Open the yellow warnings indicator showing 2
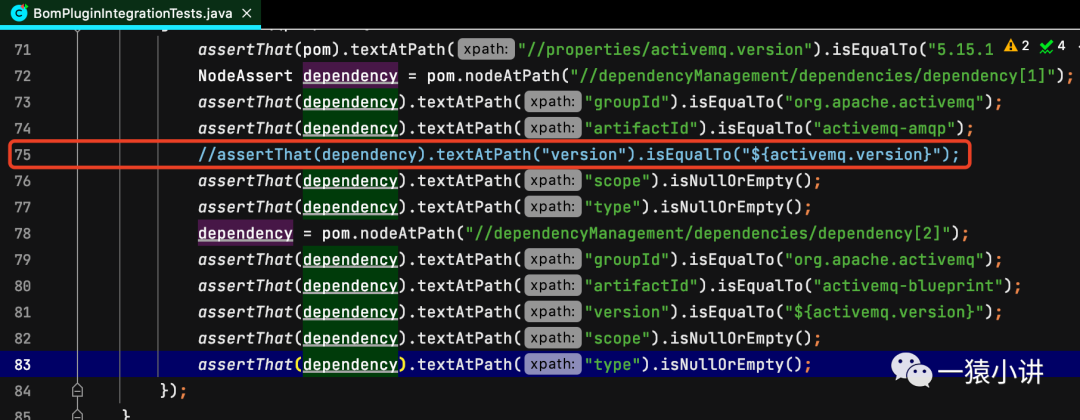This screenshot has height=420, width=1080. pyautogui.click(x=1016, y=46)
